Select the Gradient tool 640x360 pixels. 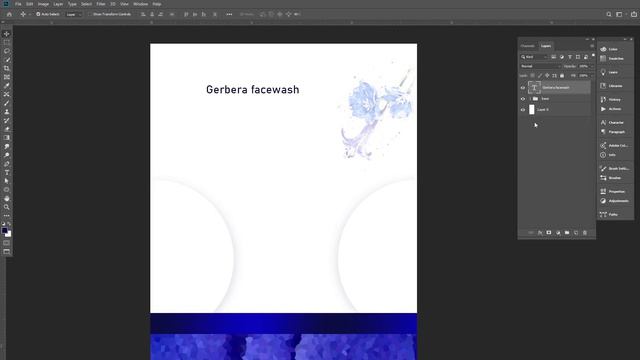point(7,138)
